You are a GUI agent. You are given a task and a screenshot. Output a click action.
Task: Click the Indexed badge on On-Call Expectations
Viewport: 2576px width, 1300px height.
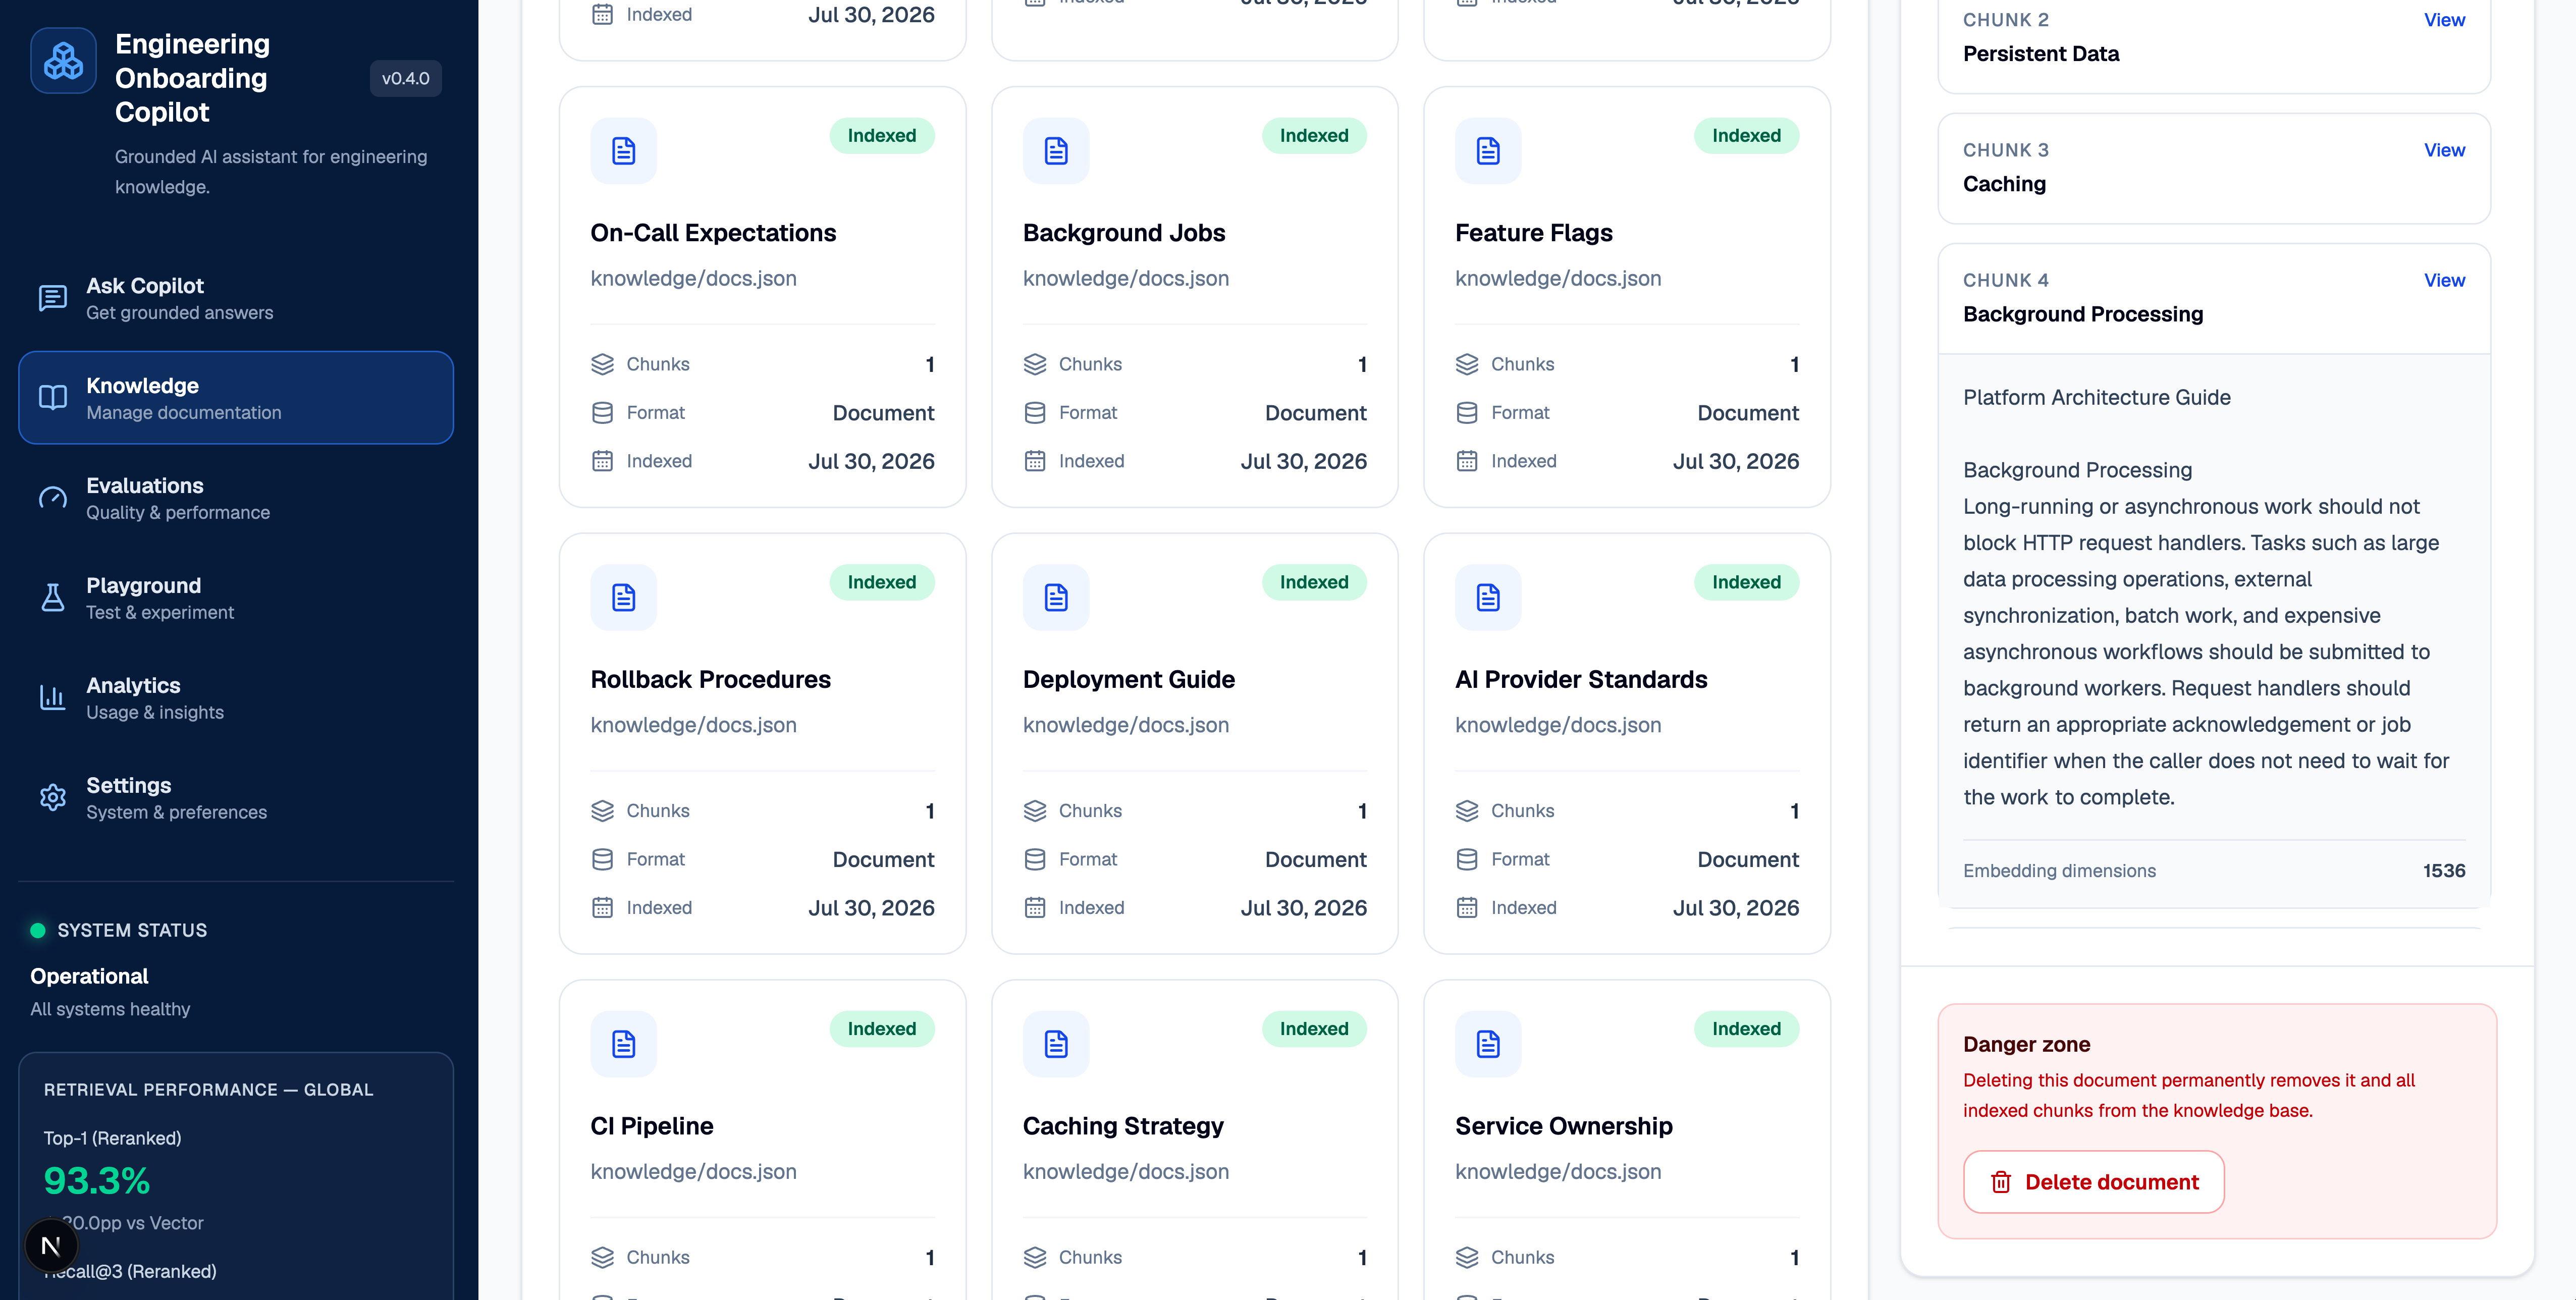click(882, 136)
